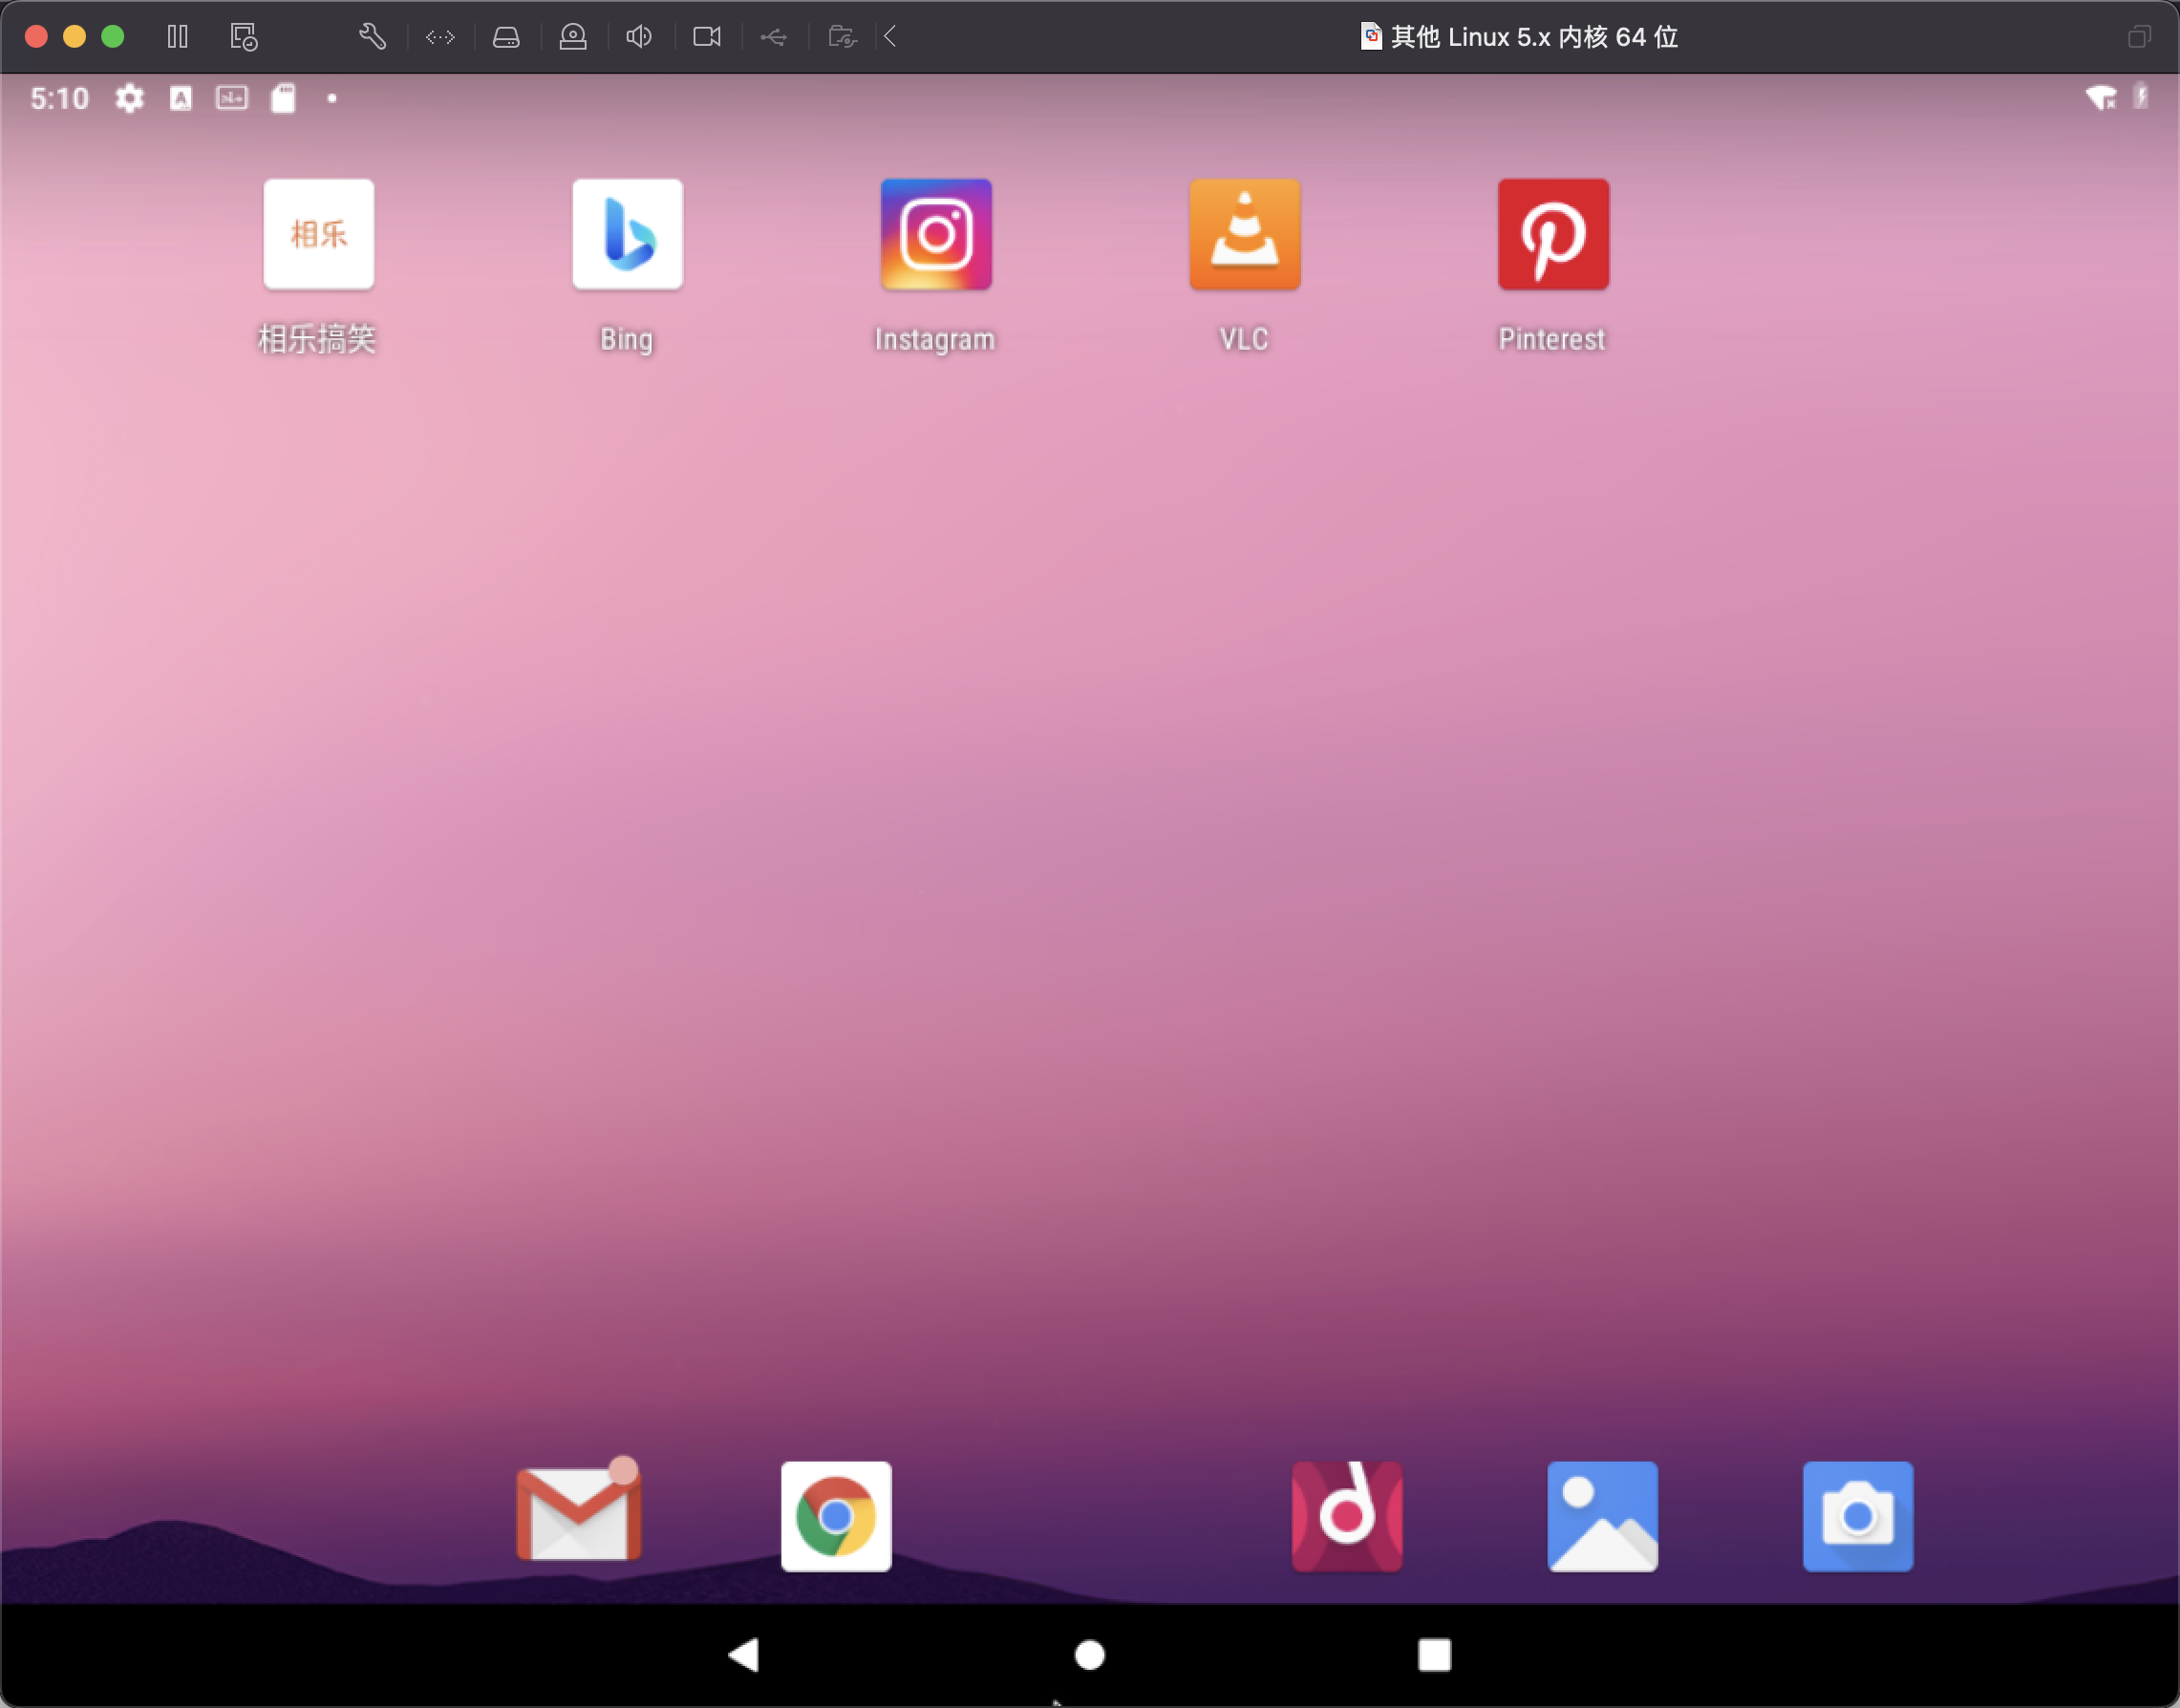2180x1708 pixels.
Task: Click the notification dot in the status bar
Action: pyautogui.click(x=332, y=98)
